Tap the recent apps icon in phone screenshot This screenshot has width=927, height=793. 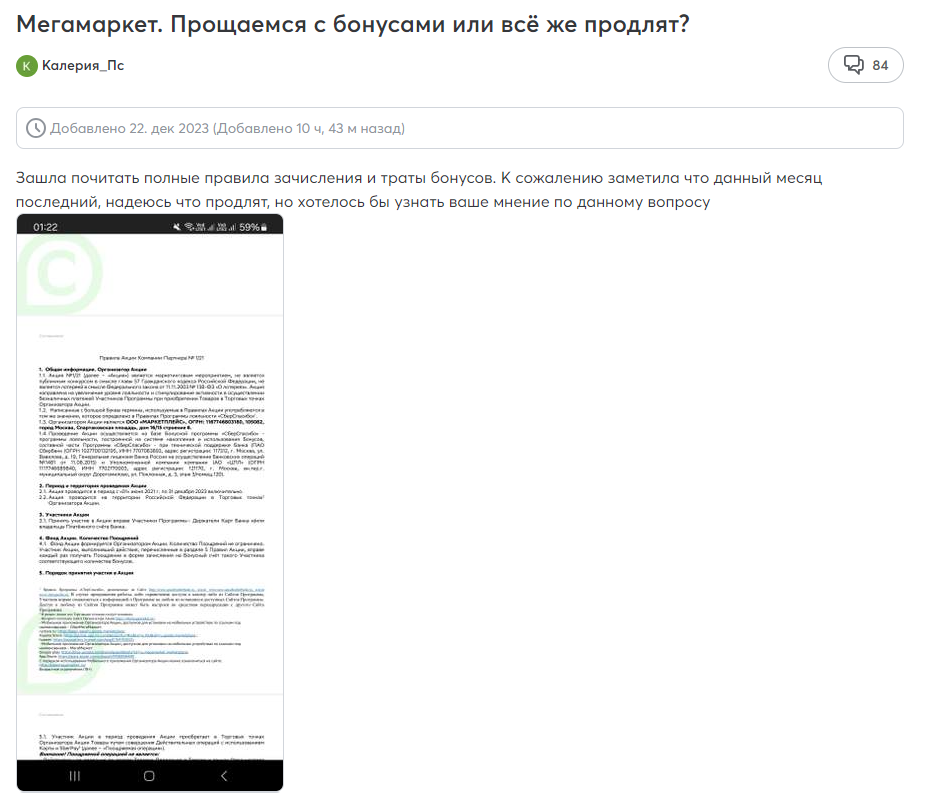[75, 776]
